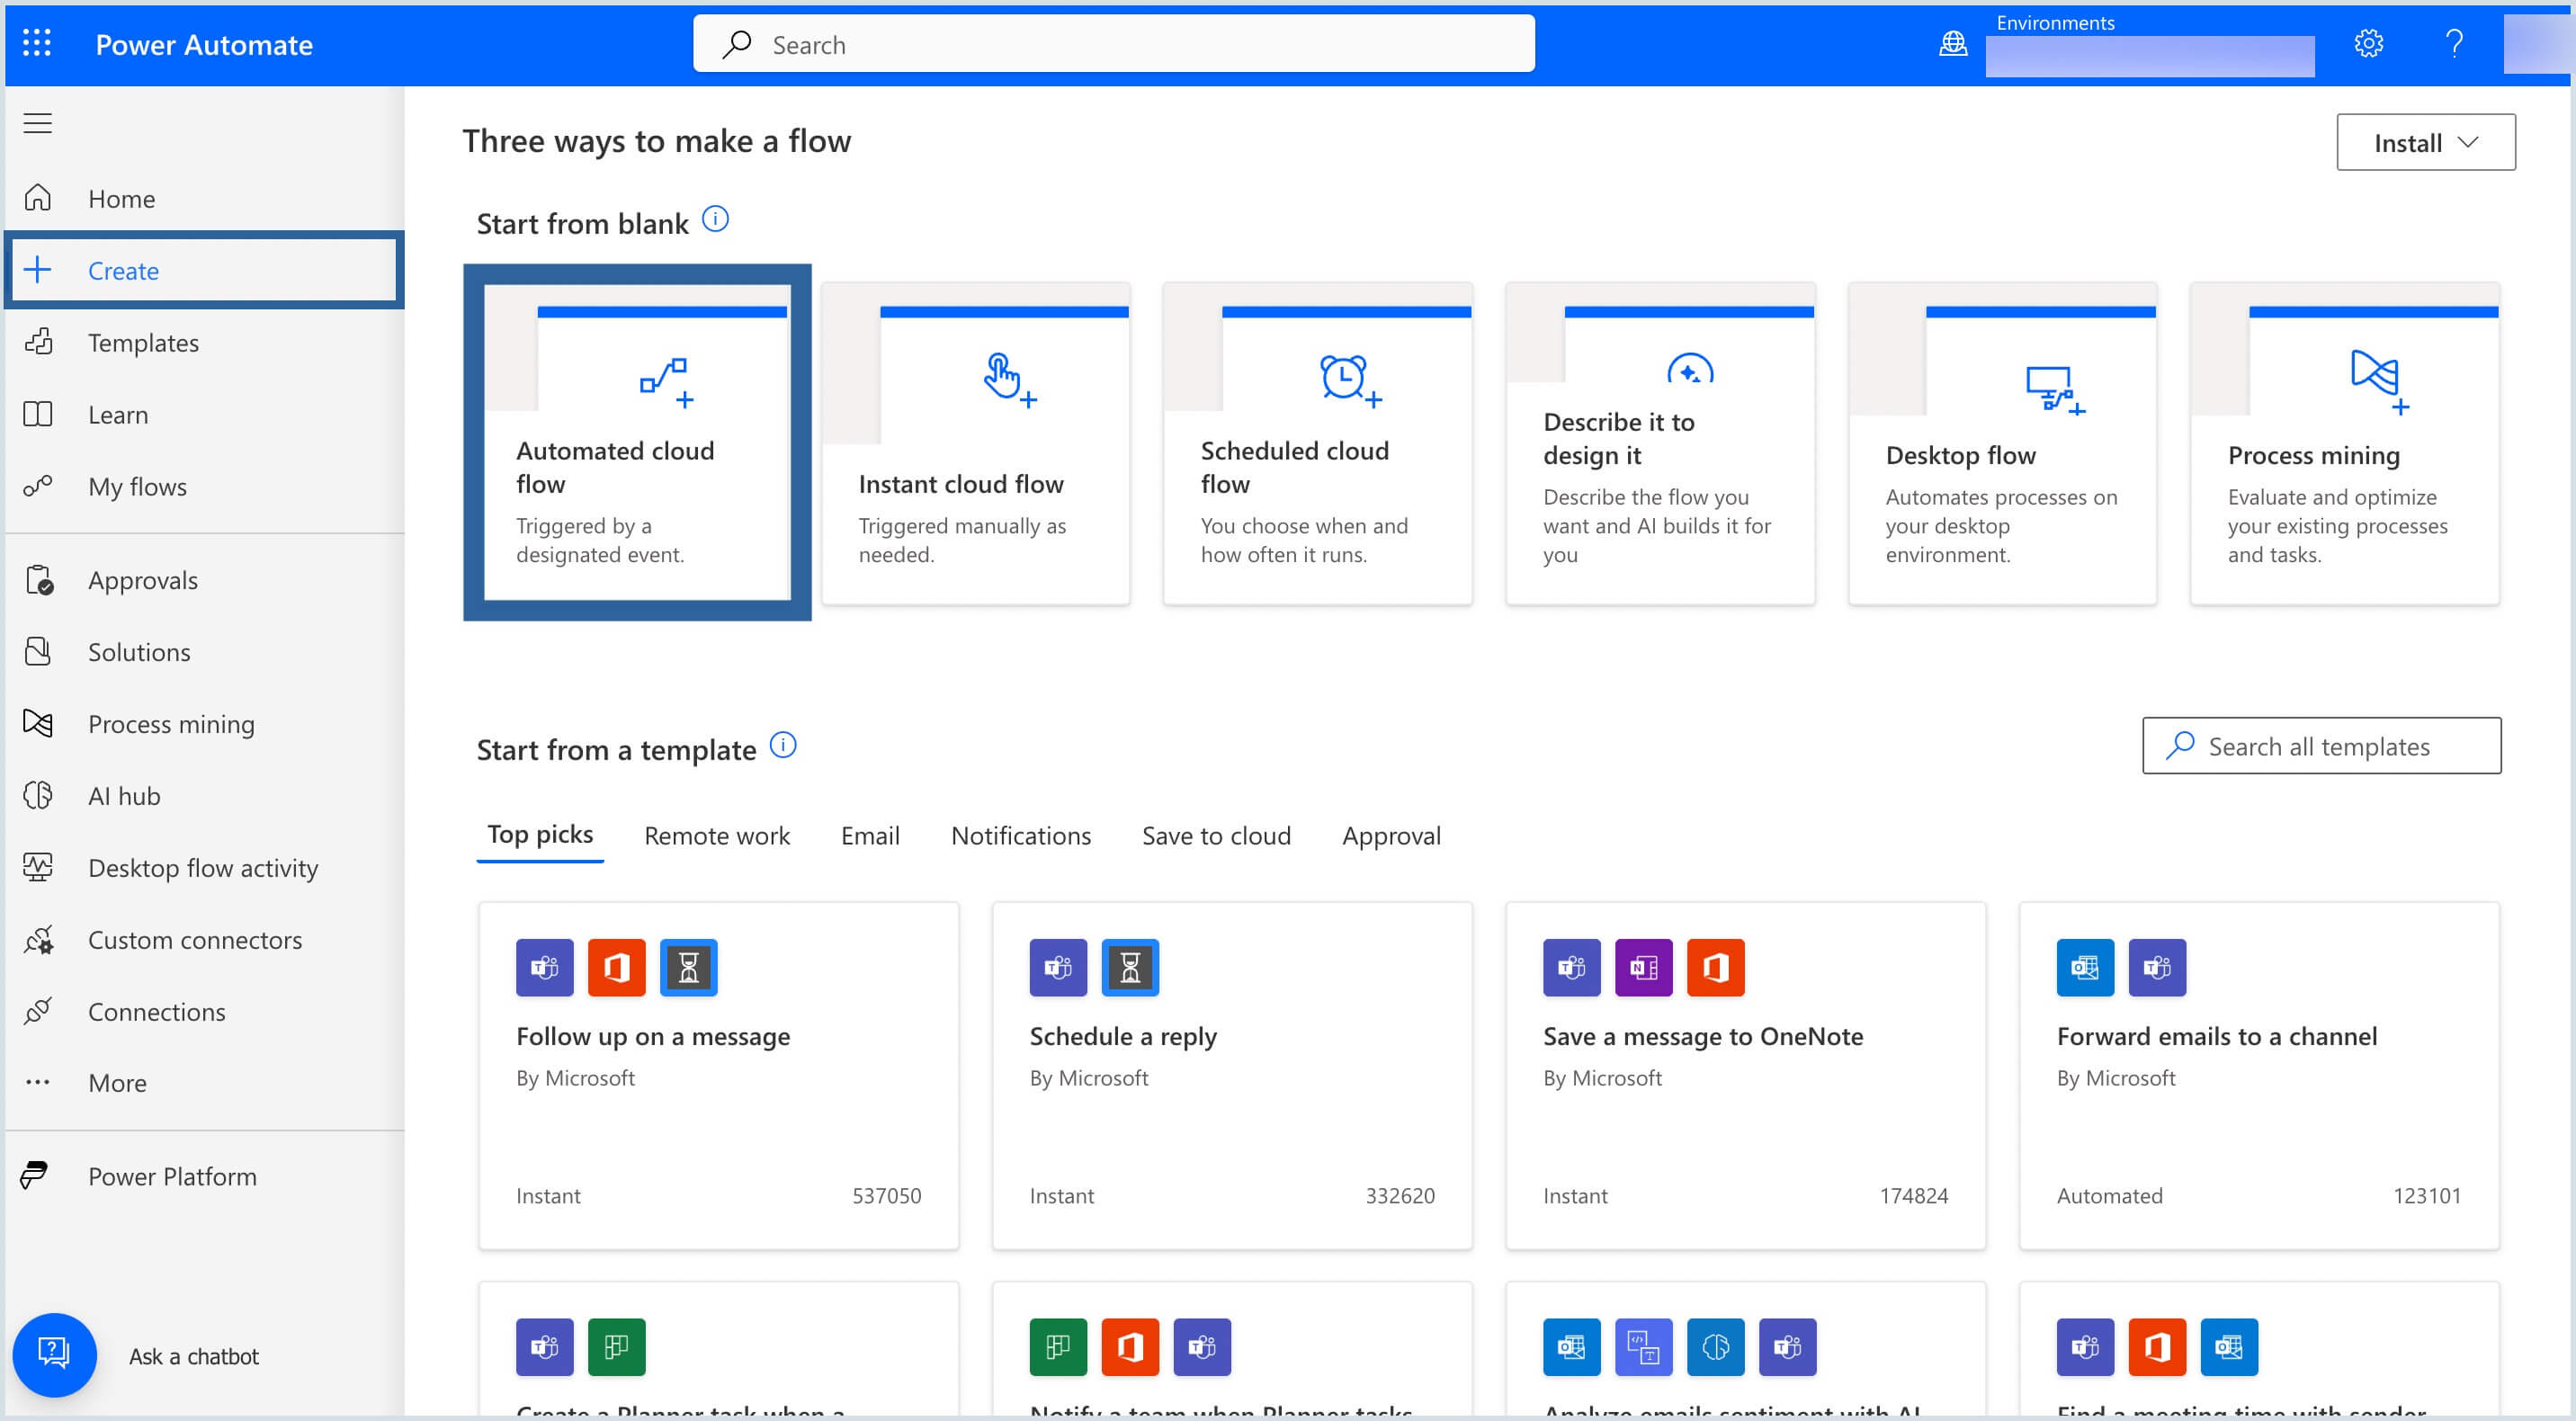Expand the More item in sidebar

[x=117, y=1083]
